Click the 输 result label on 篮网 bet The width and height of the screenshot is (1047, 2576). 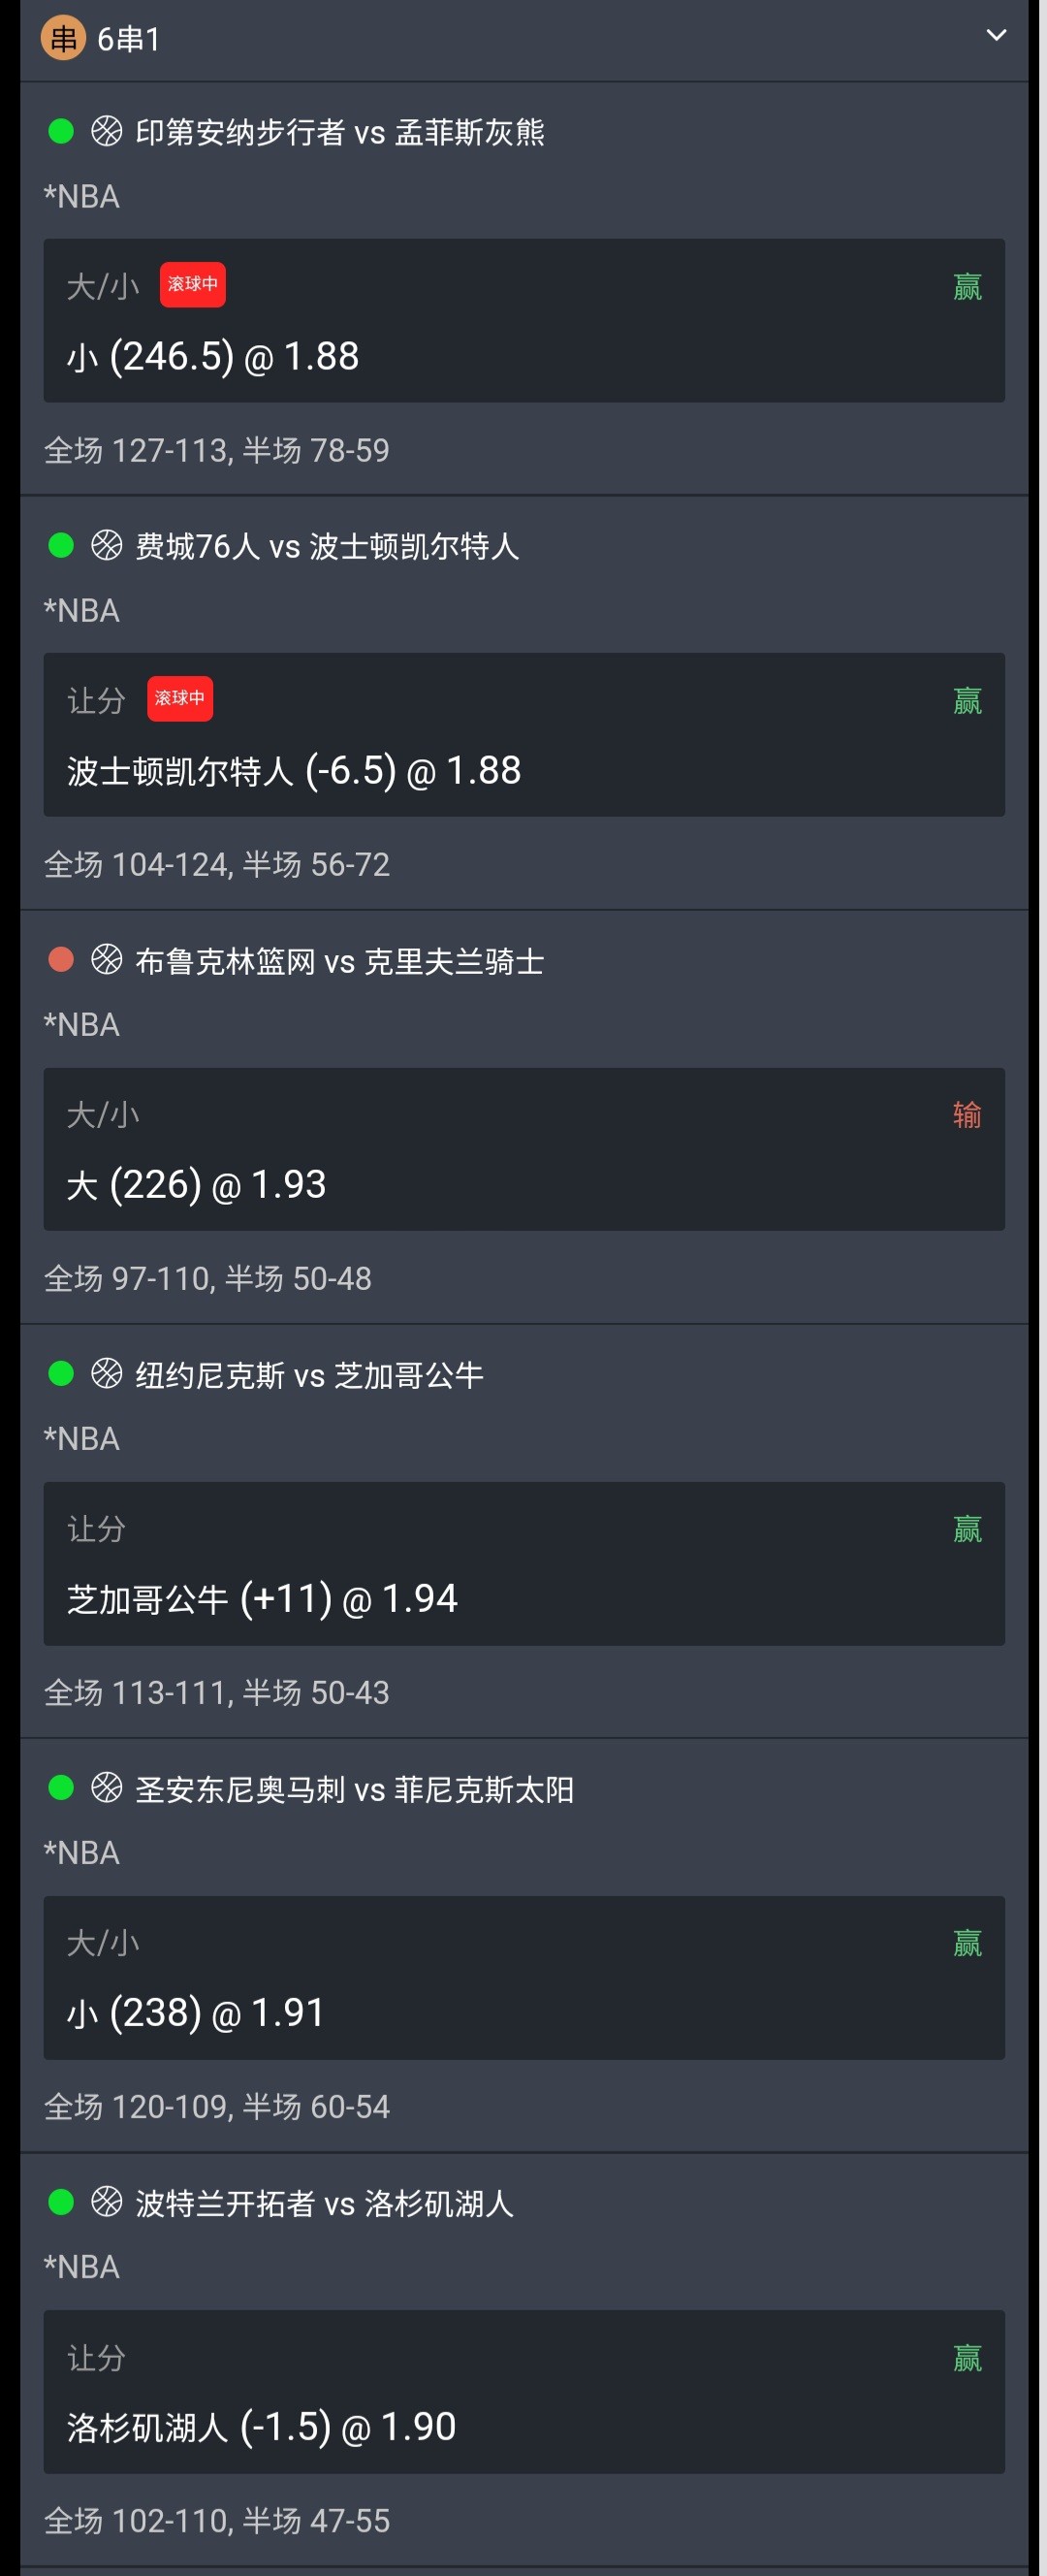click(x=966, y=1115)
